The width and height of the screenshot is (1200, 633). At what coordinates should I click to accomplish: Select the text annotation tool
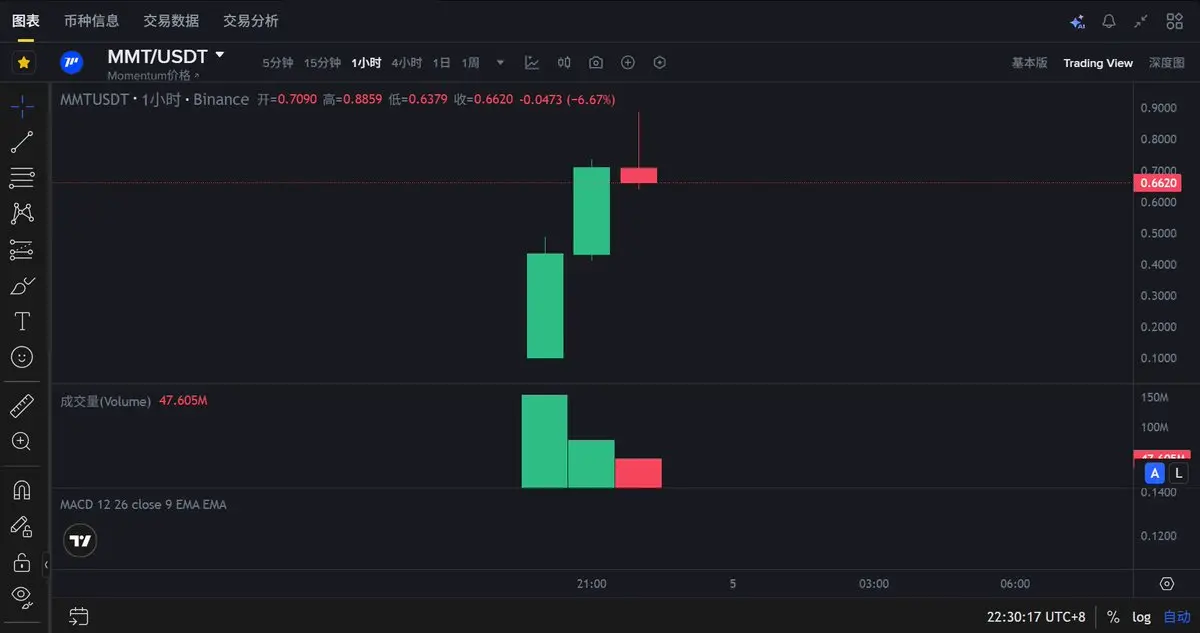(x=22, y=321)
